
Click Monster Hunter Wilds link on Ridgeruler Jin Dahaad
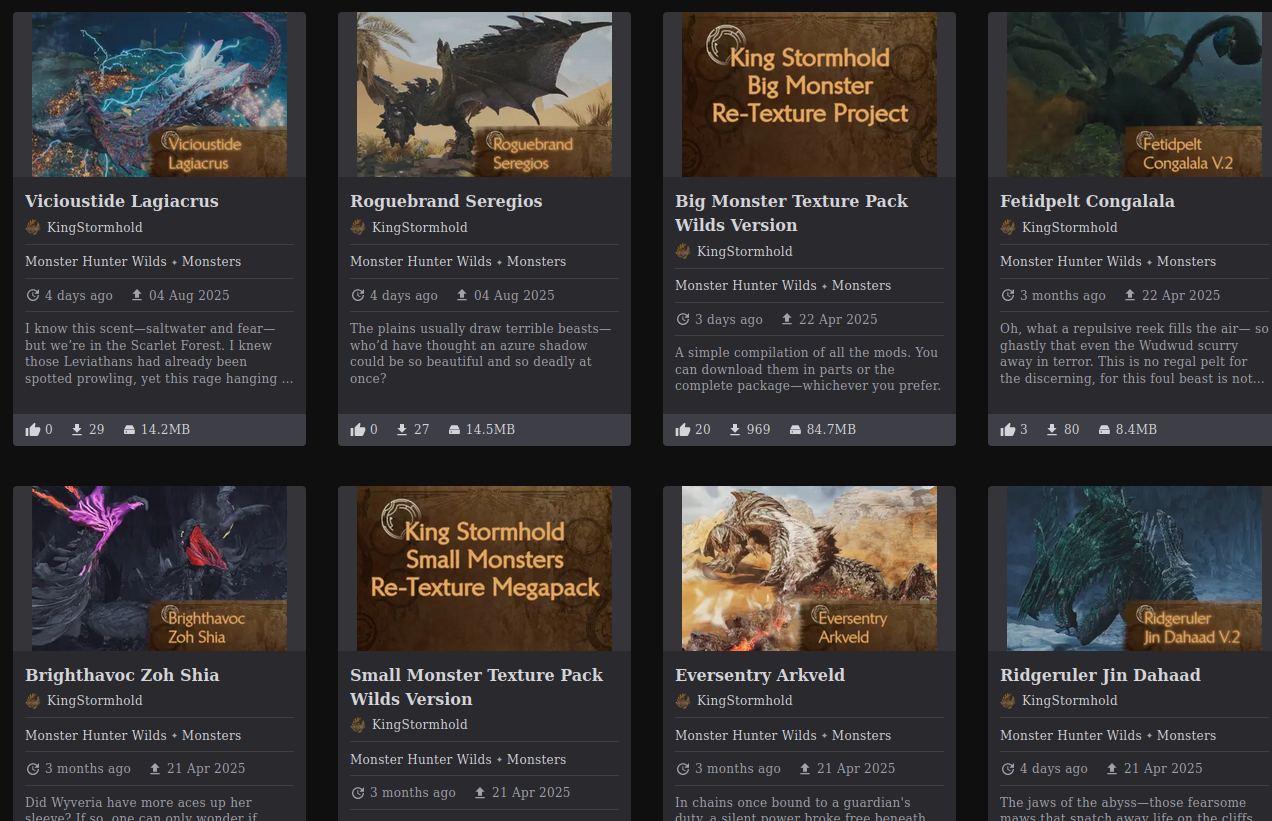(1071, 735)
